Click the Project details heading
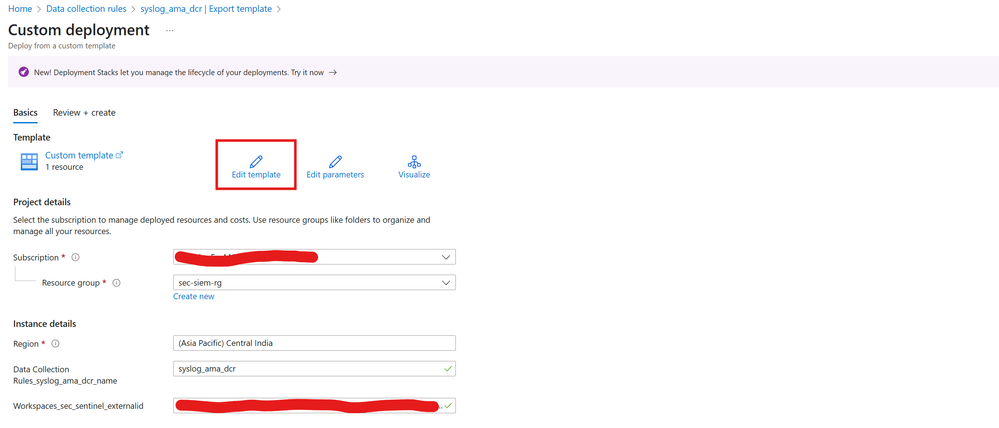The width and height of the screenshot is (999, 428). [42, 203]
